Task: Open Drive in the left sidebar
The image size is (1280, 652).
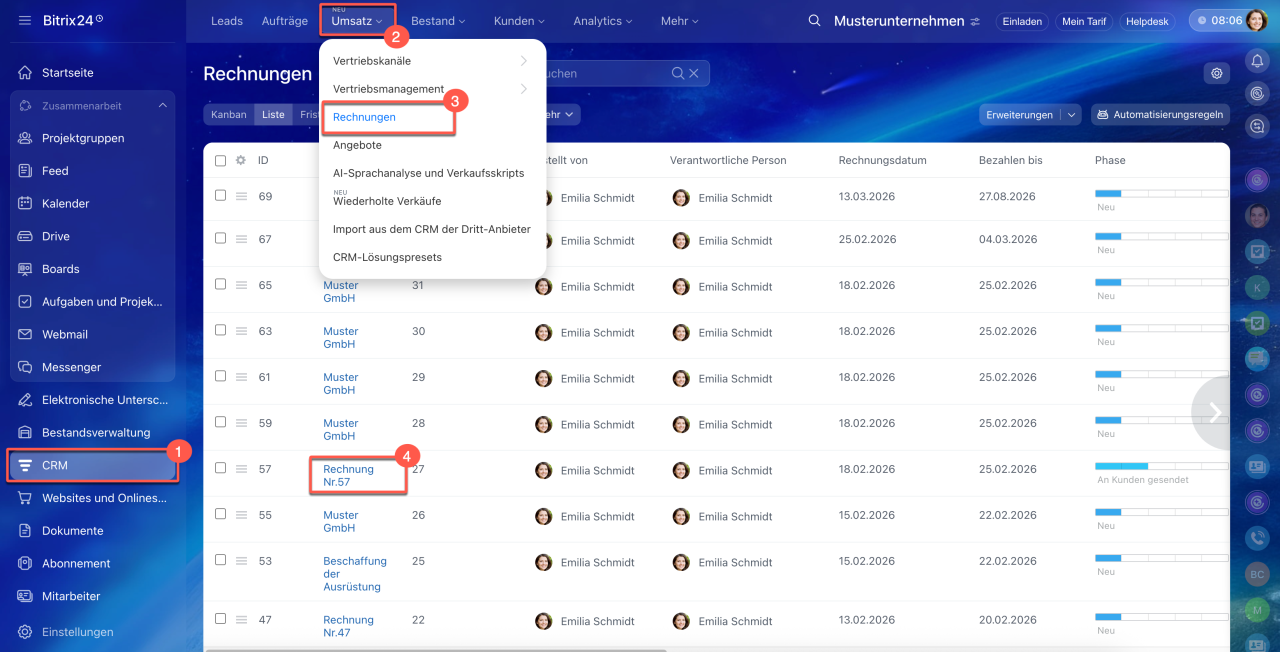Action: coord(56,236)
